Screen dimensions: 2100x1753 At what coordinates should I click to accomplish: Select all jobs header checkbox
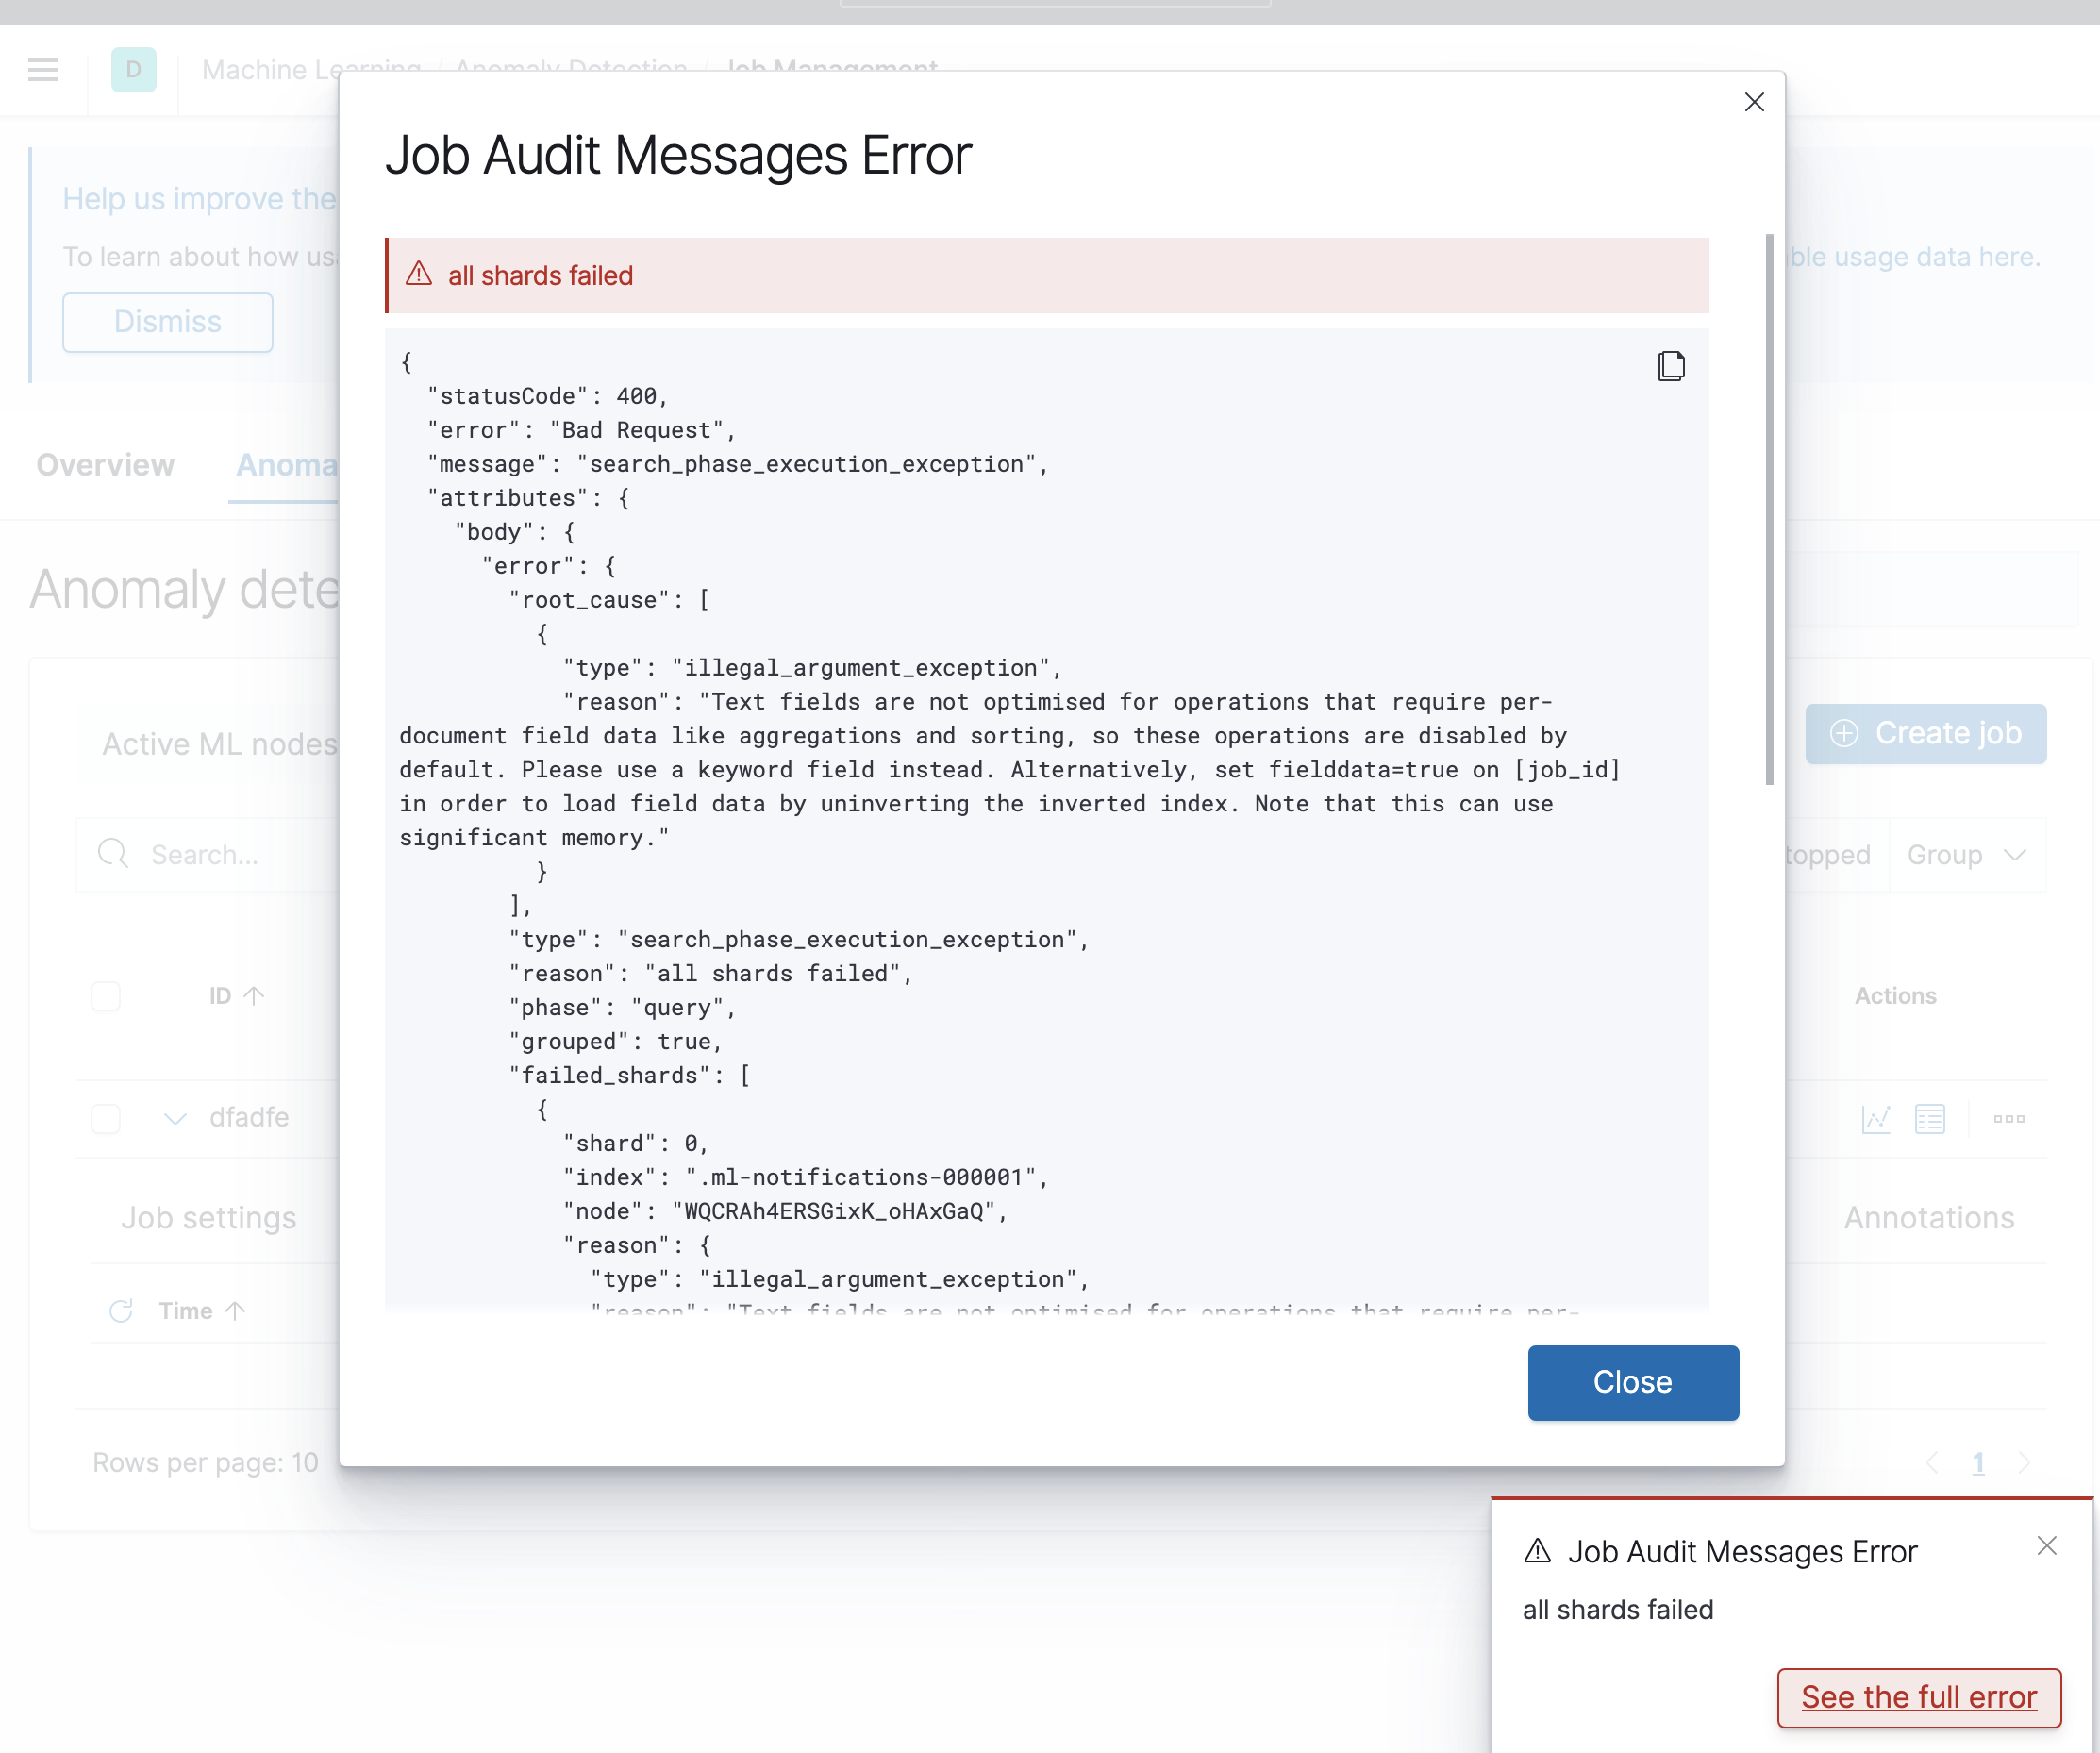click(x=106, y=995)
